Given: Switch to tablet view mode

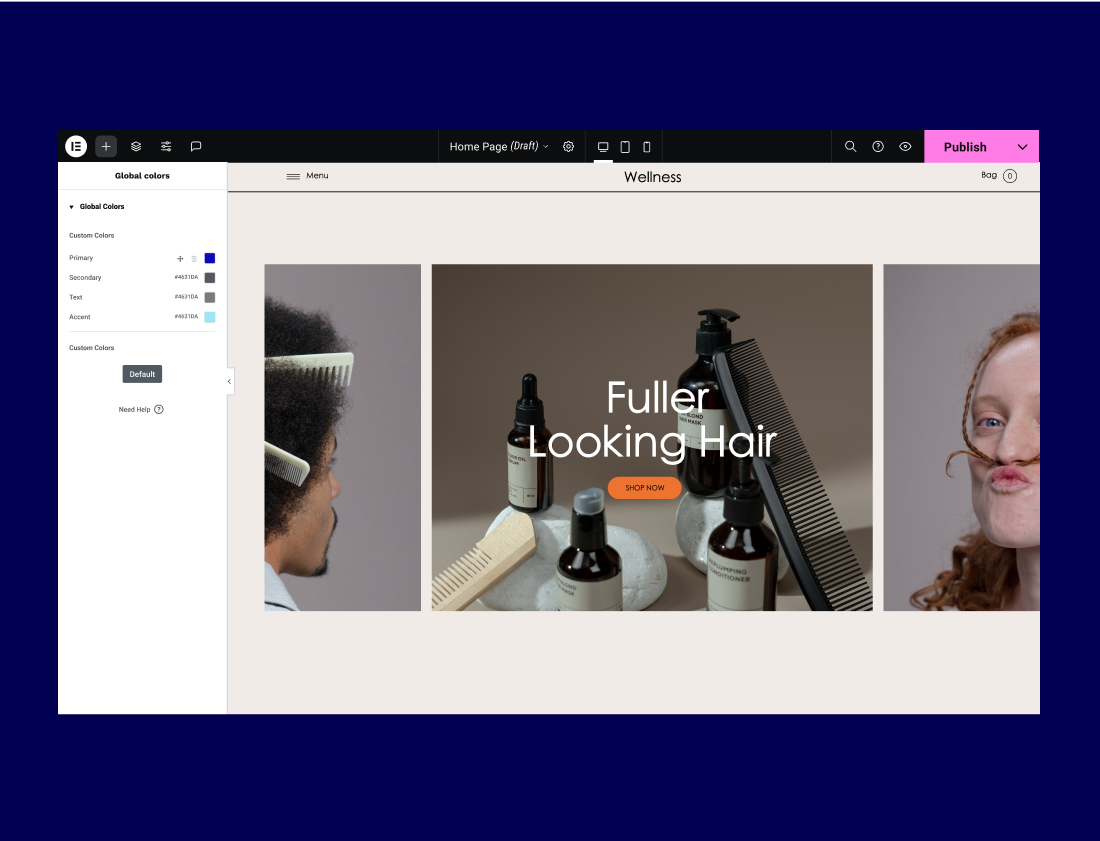Looking at the screenshot, I should click(625, 147).
